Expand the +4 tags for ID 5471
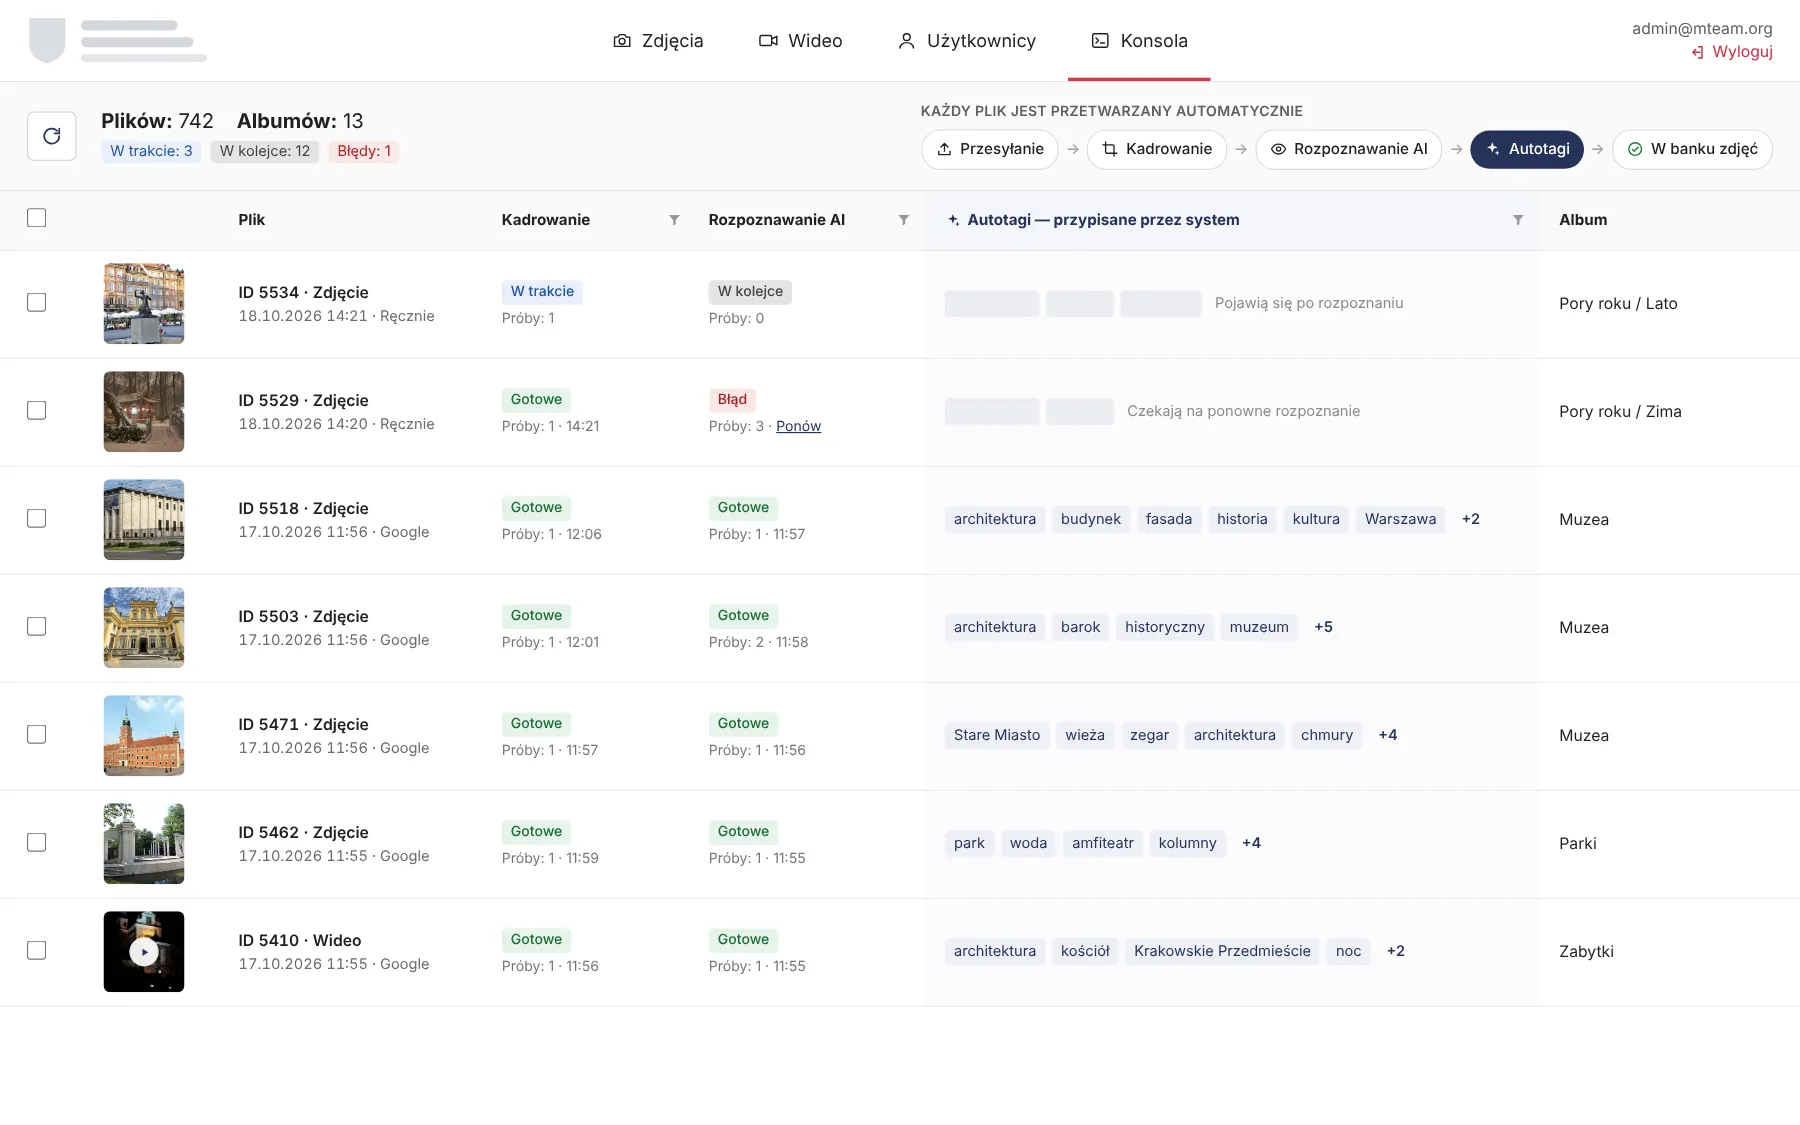The image size is (1800, 1125). pos(1388,735)
